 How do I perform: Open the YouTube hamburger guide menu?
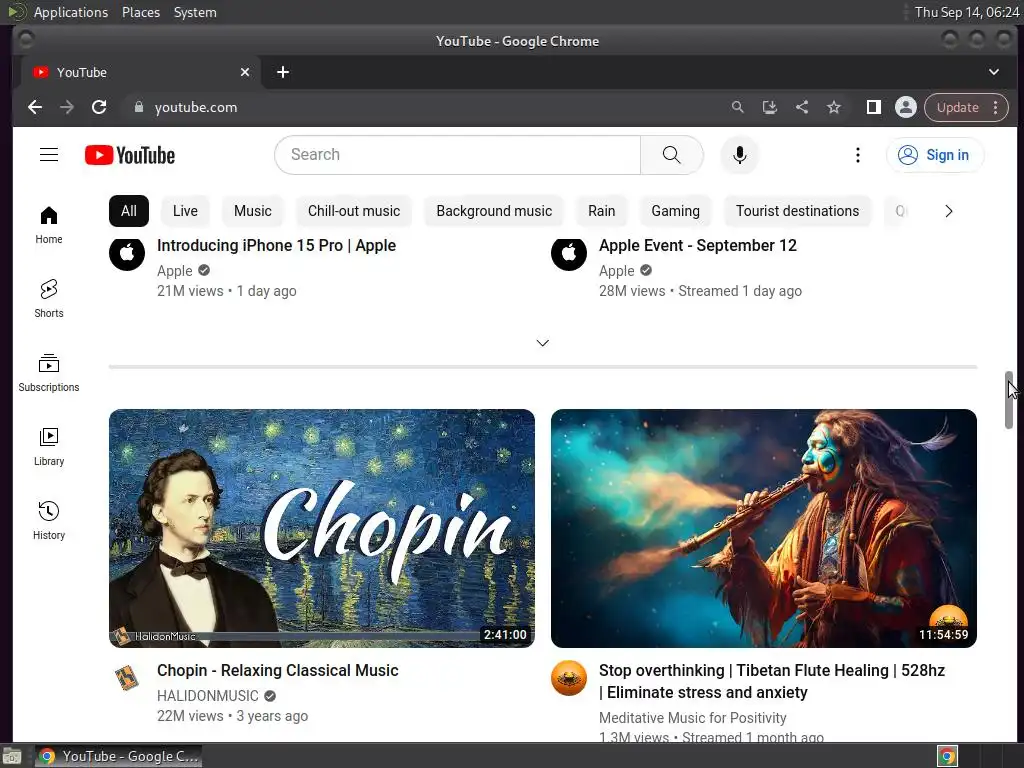tap(49, 155)
